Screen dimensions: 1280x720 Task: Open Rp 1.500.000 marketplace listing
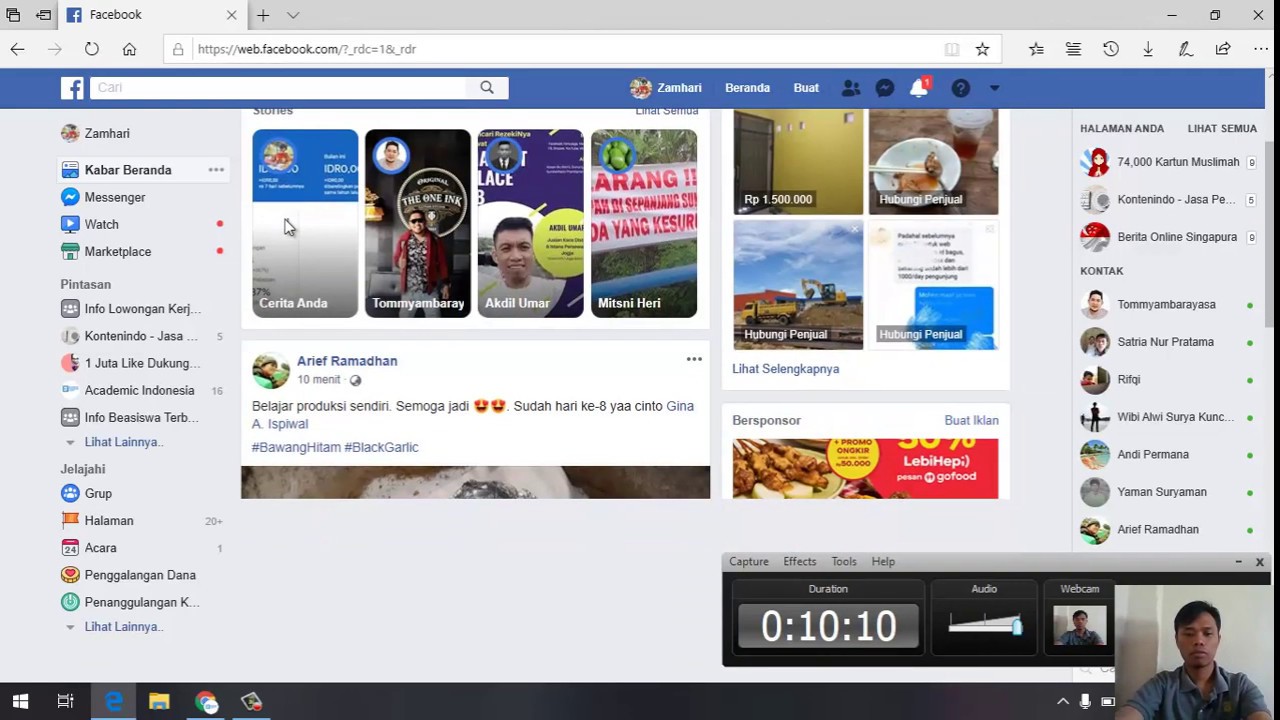coord(798,162)
